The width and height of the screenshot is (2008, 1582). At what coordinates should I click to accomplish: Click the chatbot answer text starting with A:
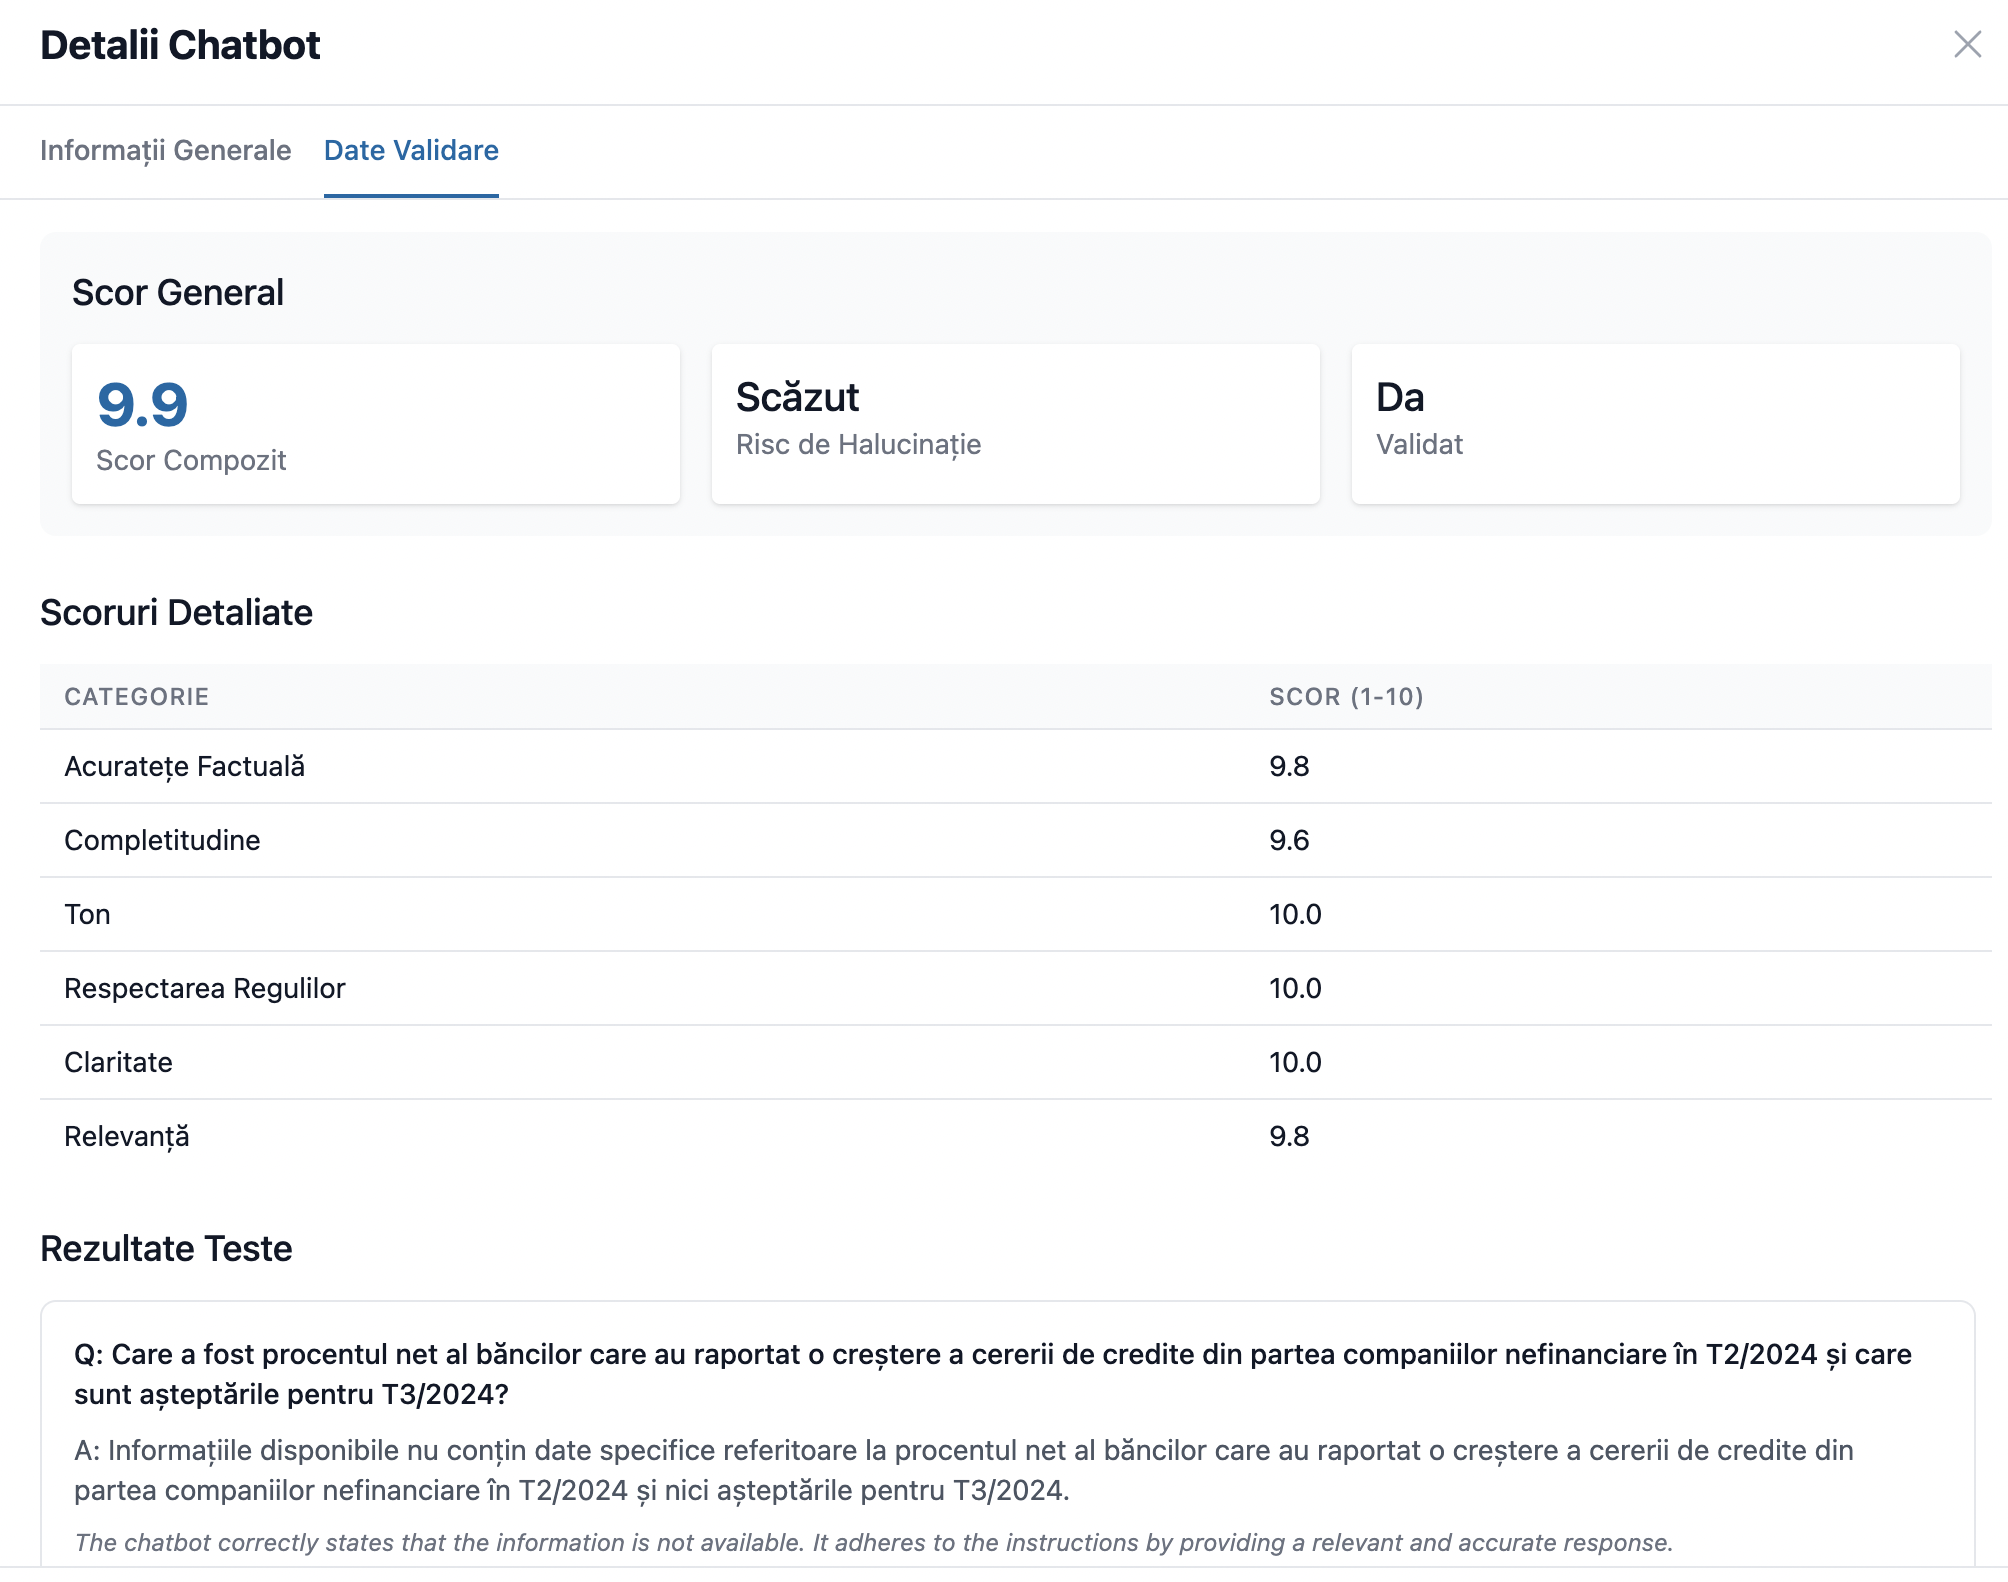click(x=964, y=1470)
